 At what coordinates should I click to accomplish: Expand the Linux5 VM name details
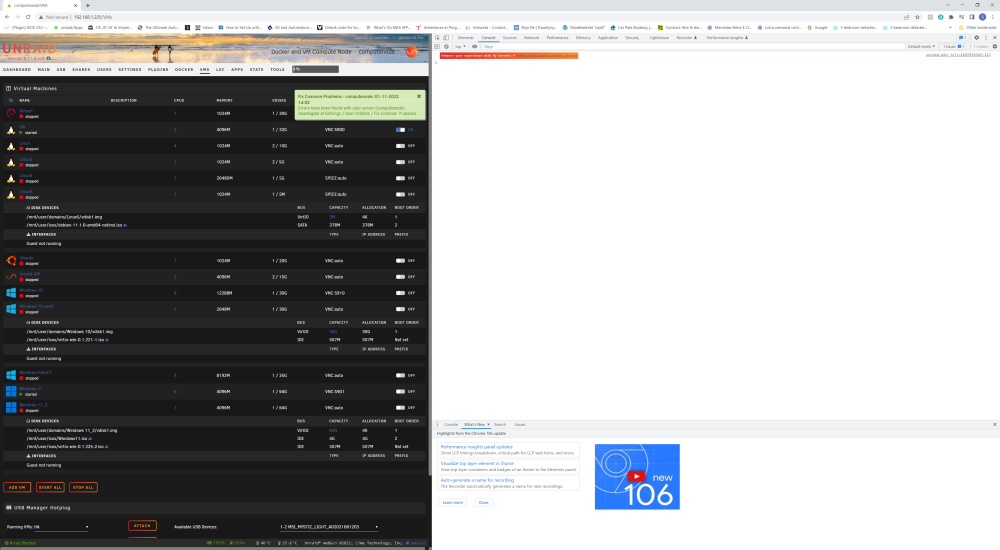tap(26, 191)
